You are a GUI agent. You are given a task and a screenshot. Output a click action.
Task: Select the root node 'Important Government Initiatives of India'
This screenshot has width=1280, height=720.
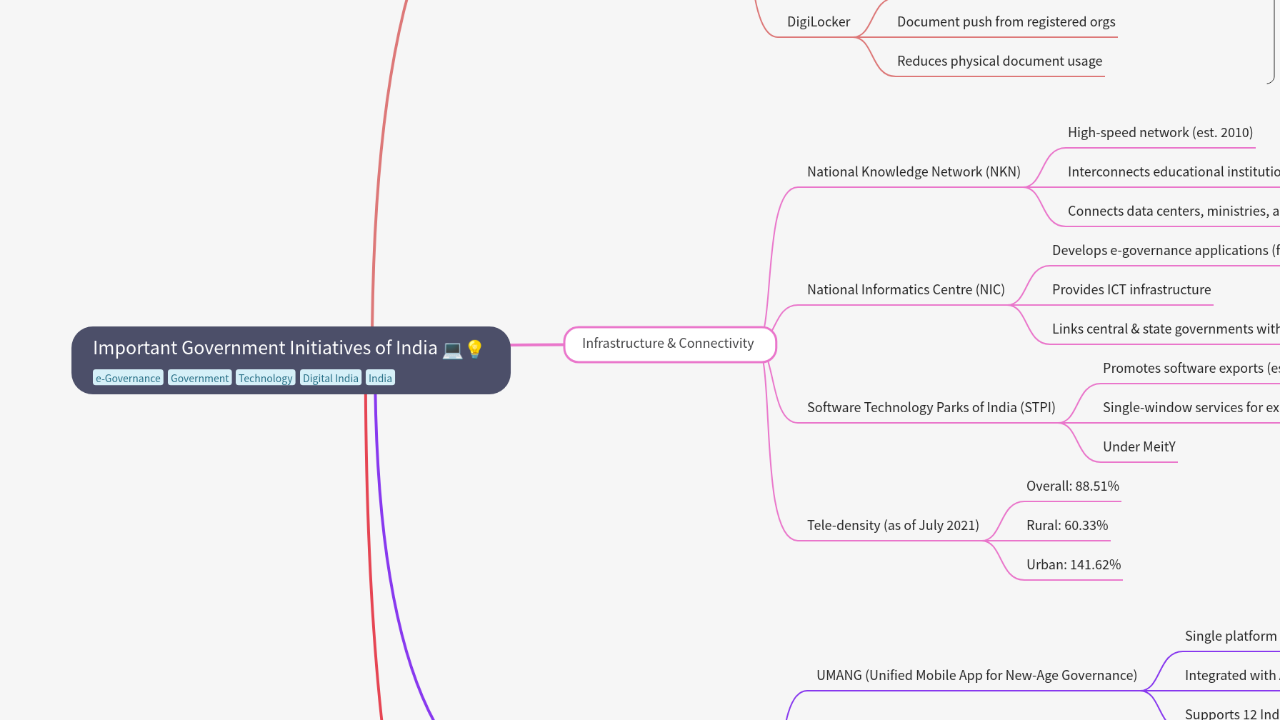tap(290, 360)
